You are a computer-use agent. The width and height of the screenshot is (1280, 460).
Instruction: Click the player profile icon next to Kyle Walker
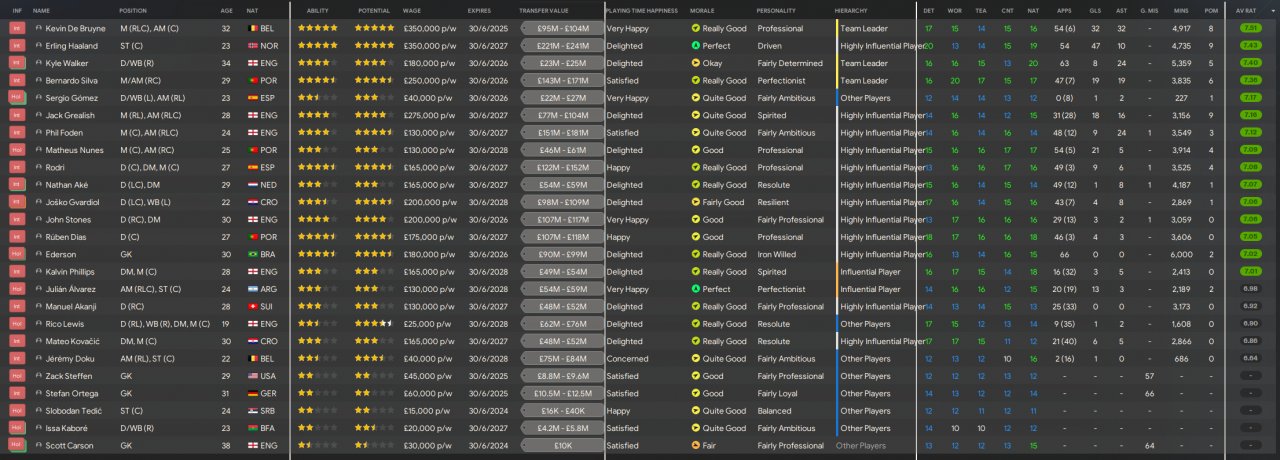(38, 63)
